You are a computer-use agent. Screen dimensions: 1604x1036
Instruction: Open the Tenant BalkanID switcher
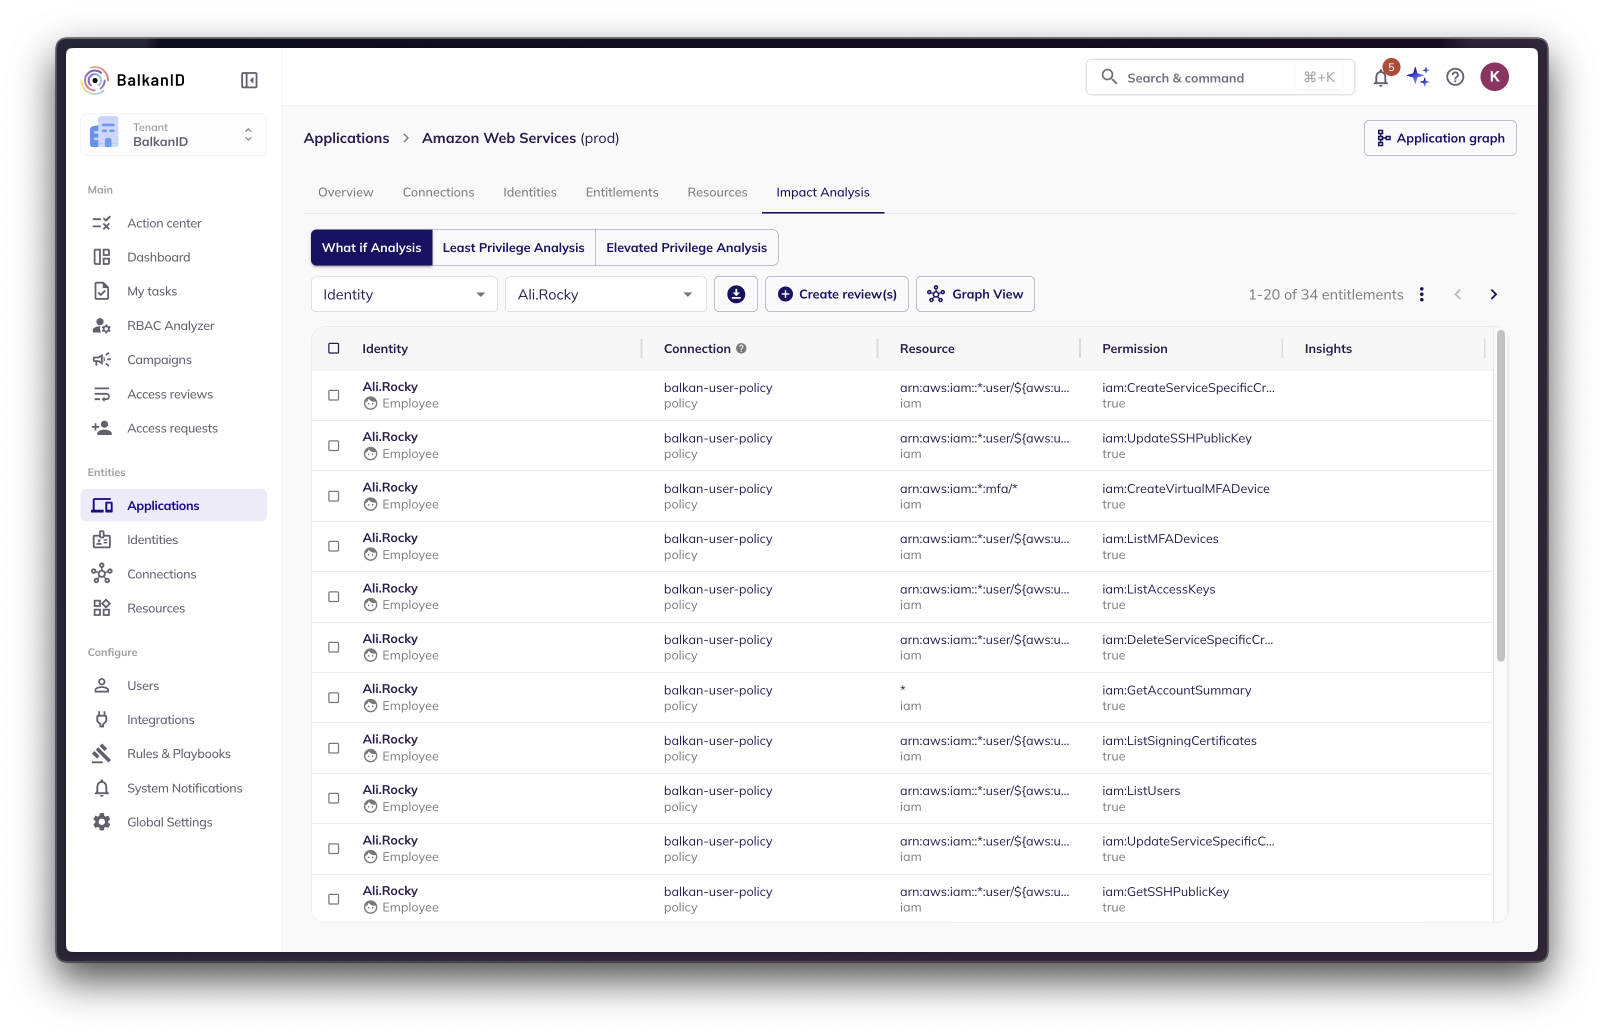pyautogui.click(x=173, y=135)
